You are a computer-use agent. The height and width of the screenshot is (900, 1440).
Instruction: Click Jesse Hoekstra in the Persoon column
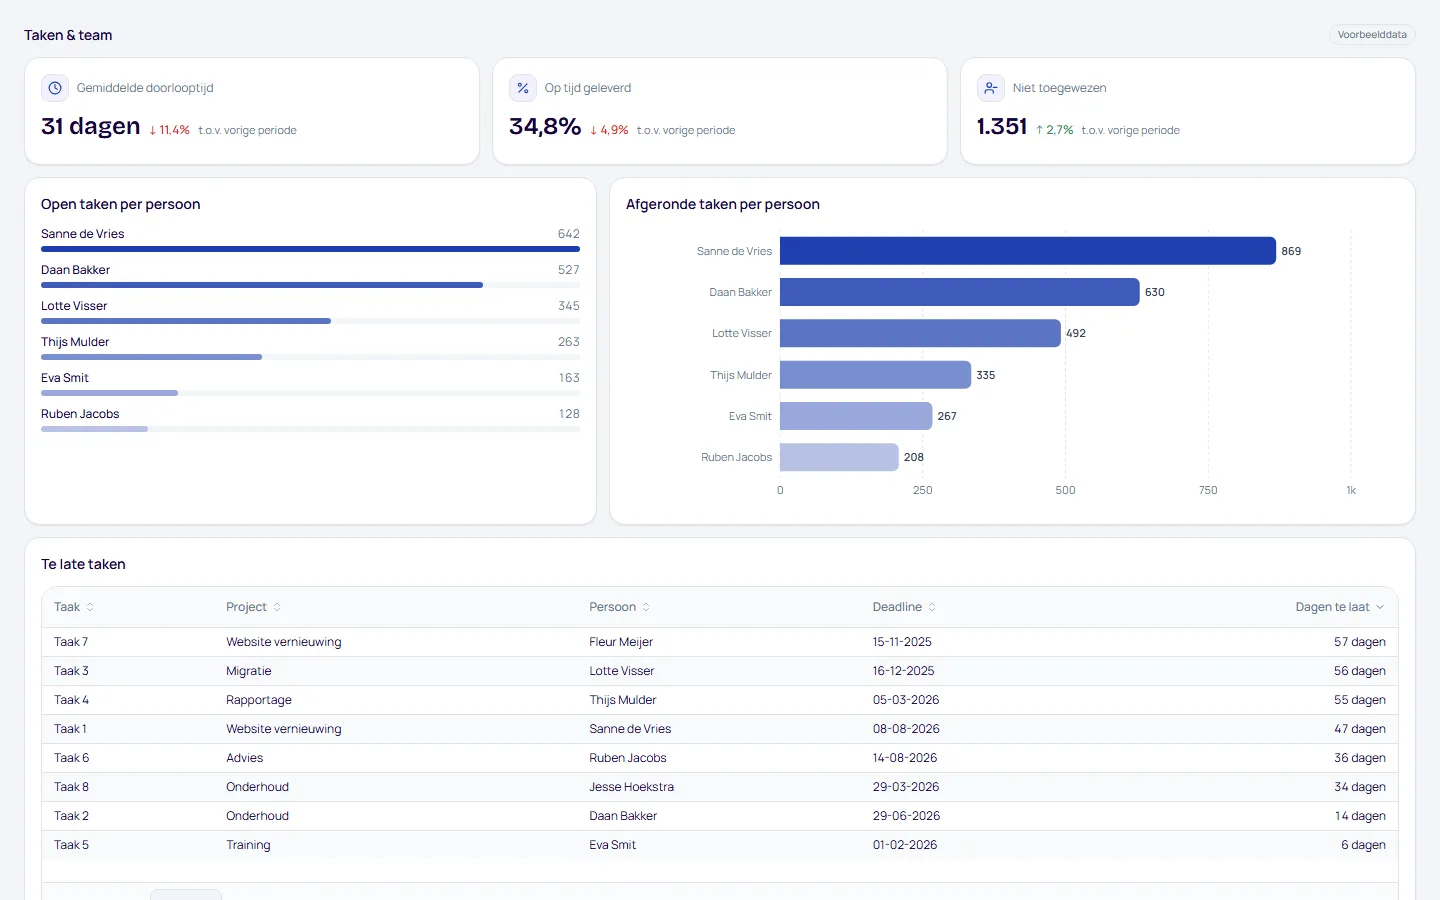[x=632, y=787]
